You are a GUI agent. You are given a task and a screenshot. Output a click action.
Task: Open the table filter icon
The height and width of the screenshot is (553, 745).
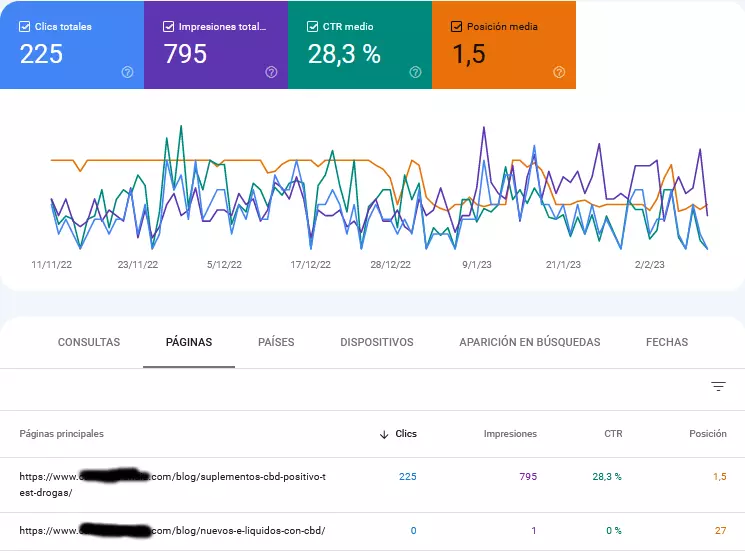(718, 387)
